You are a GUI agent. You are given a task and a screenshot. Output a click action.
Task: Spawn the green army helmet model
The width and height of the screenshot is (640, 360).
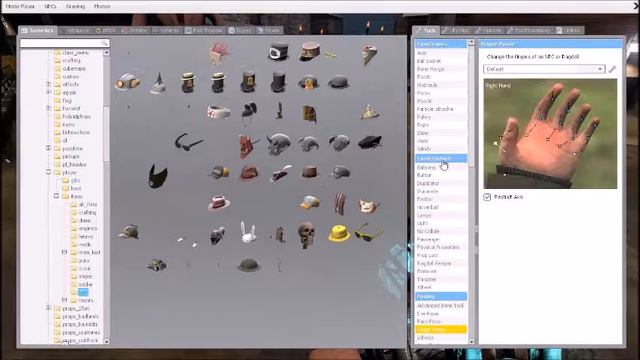tap(249, 265)
